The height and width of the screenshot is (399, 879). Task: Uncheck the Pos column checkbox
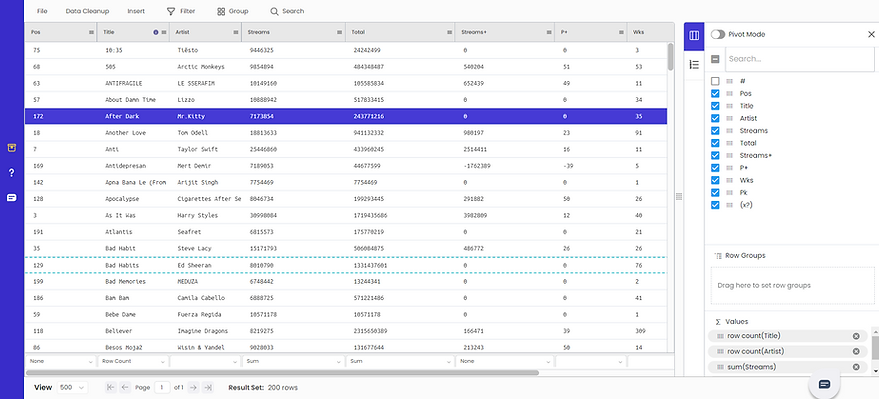point(715,94)
